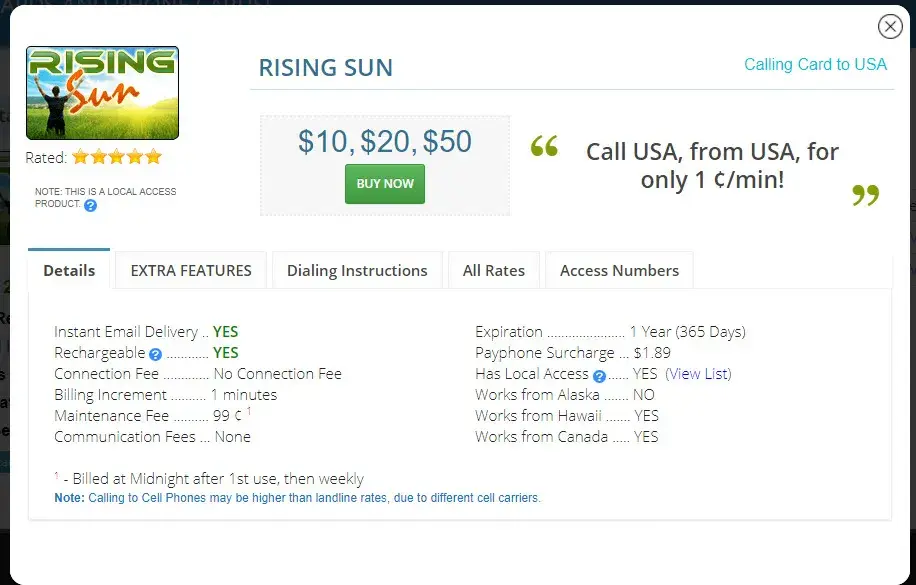Screen dimensions: 916x585
Task: Click the five-star rating icons
Action: click(116, 157)
